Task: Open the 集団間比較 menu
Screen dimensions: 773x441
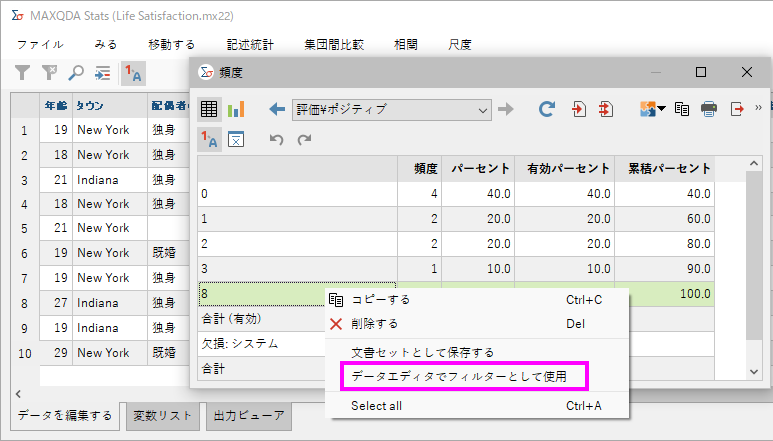Action: (x=334, y=45)
